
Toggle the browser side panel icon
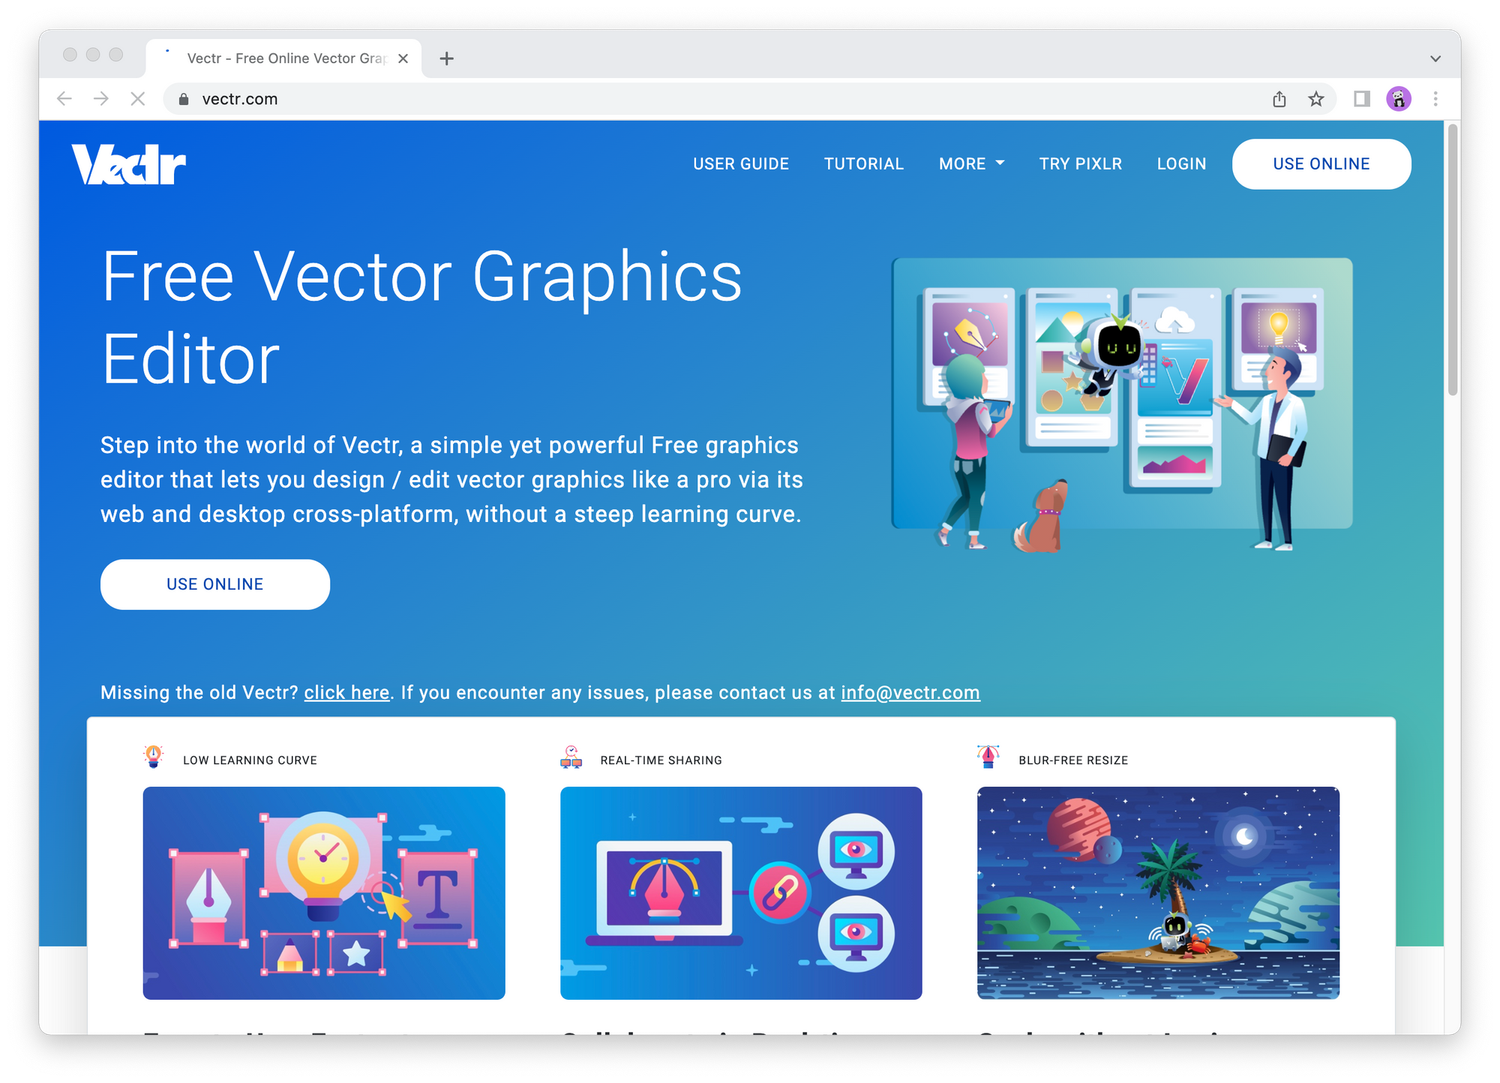pos(1361,99)
